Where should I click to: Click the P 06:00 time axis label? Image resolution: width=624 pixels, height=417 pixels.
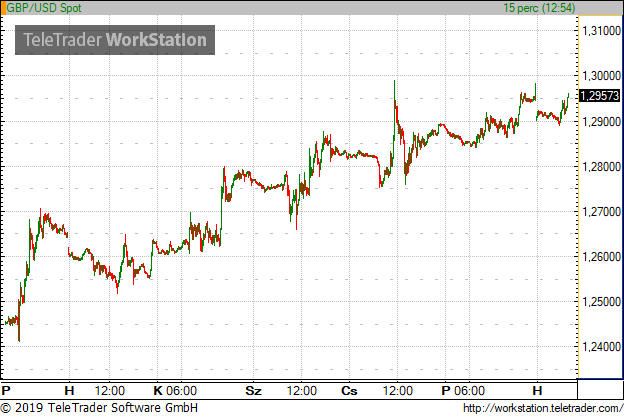pyautogui.click(x=463, y=391)
